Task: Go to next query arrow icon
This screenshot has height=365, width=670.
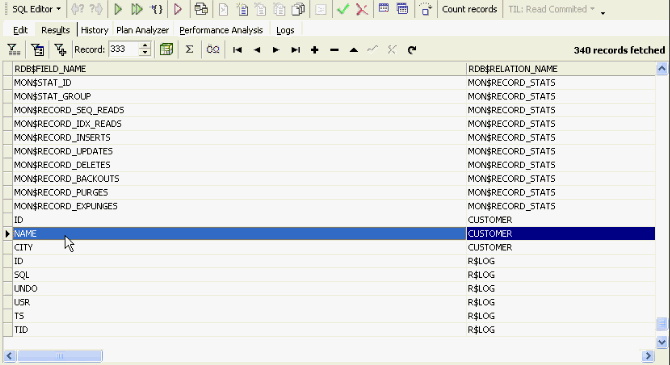Action: point(96,9)
